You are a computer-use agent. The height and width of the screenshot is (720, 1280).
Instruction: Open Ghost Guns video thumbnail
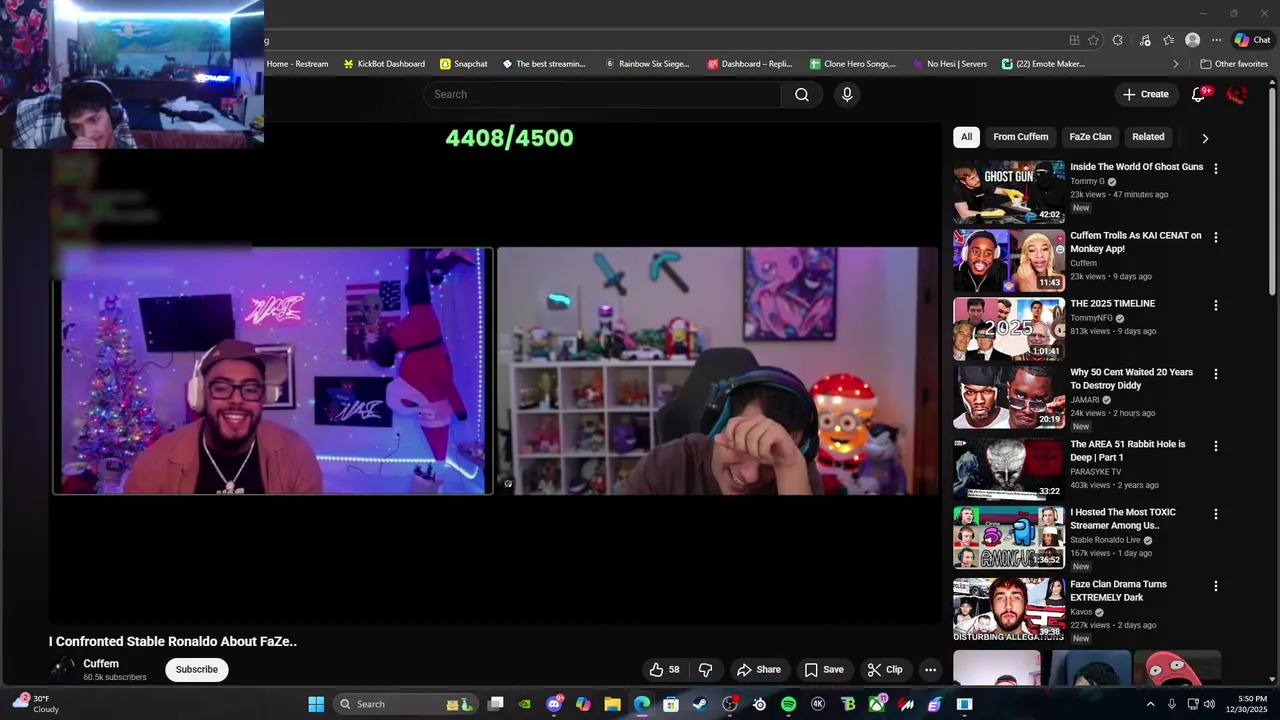[1008, 192]
